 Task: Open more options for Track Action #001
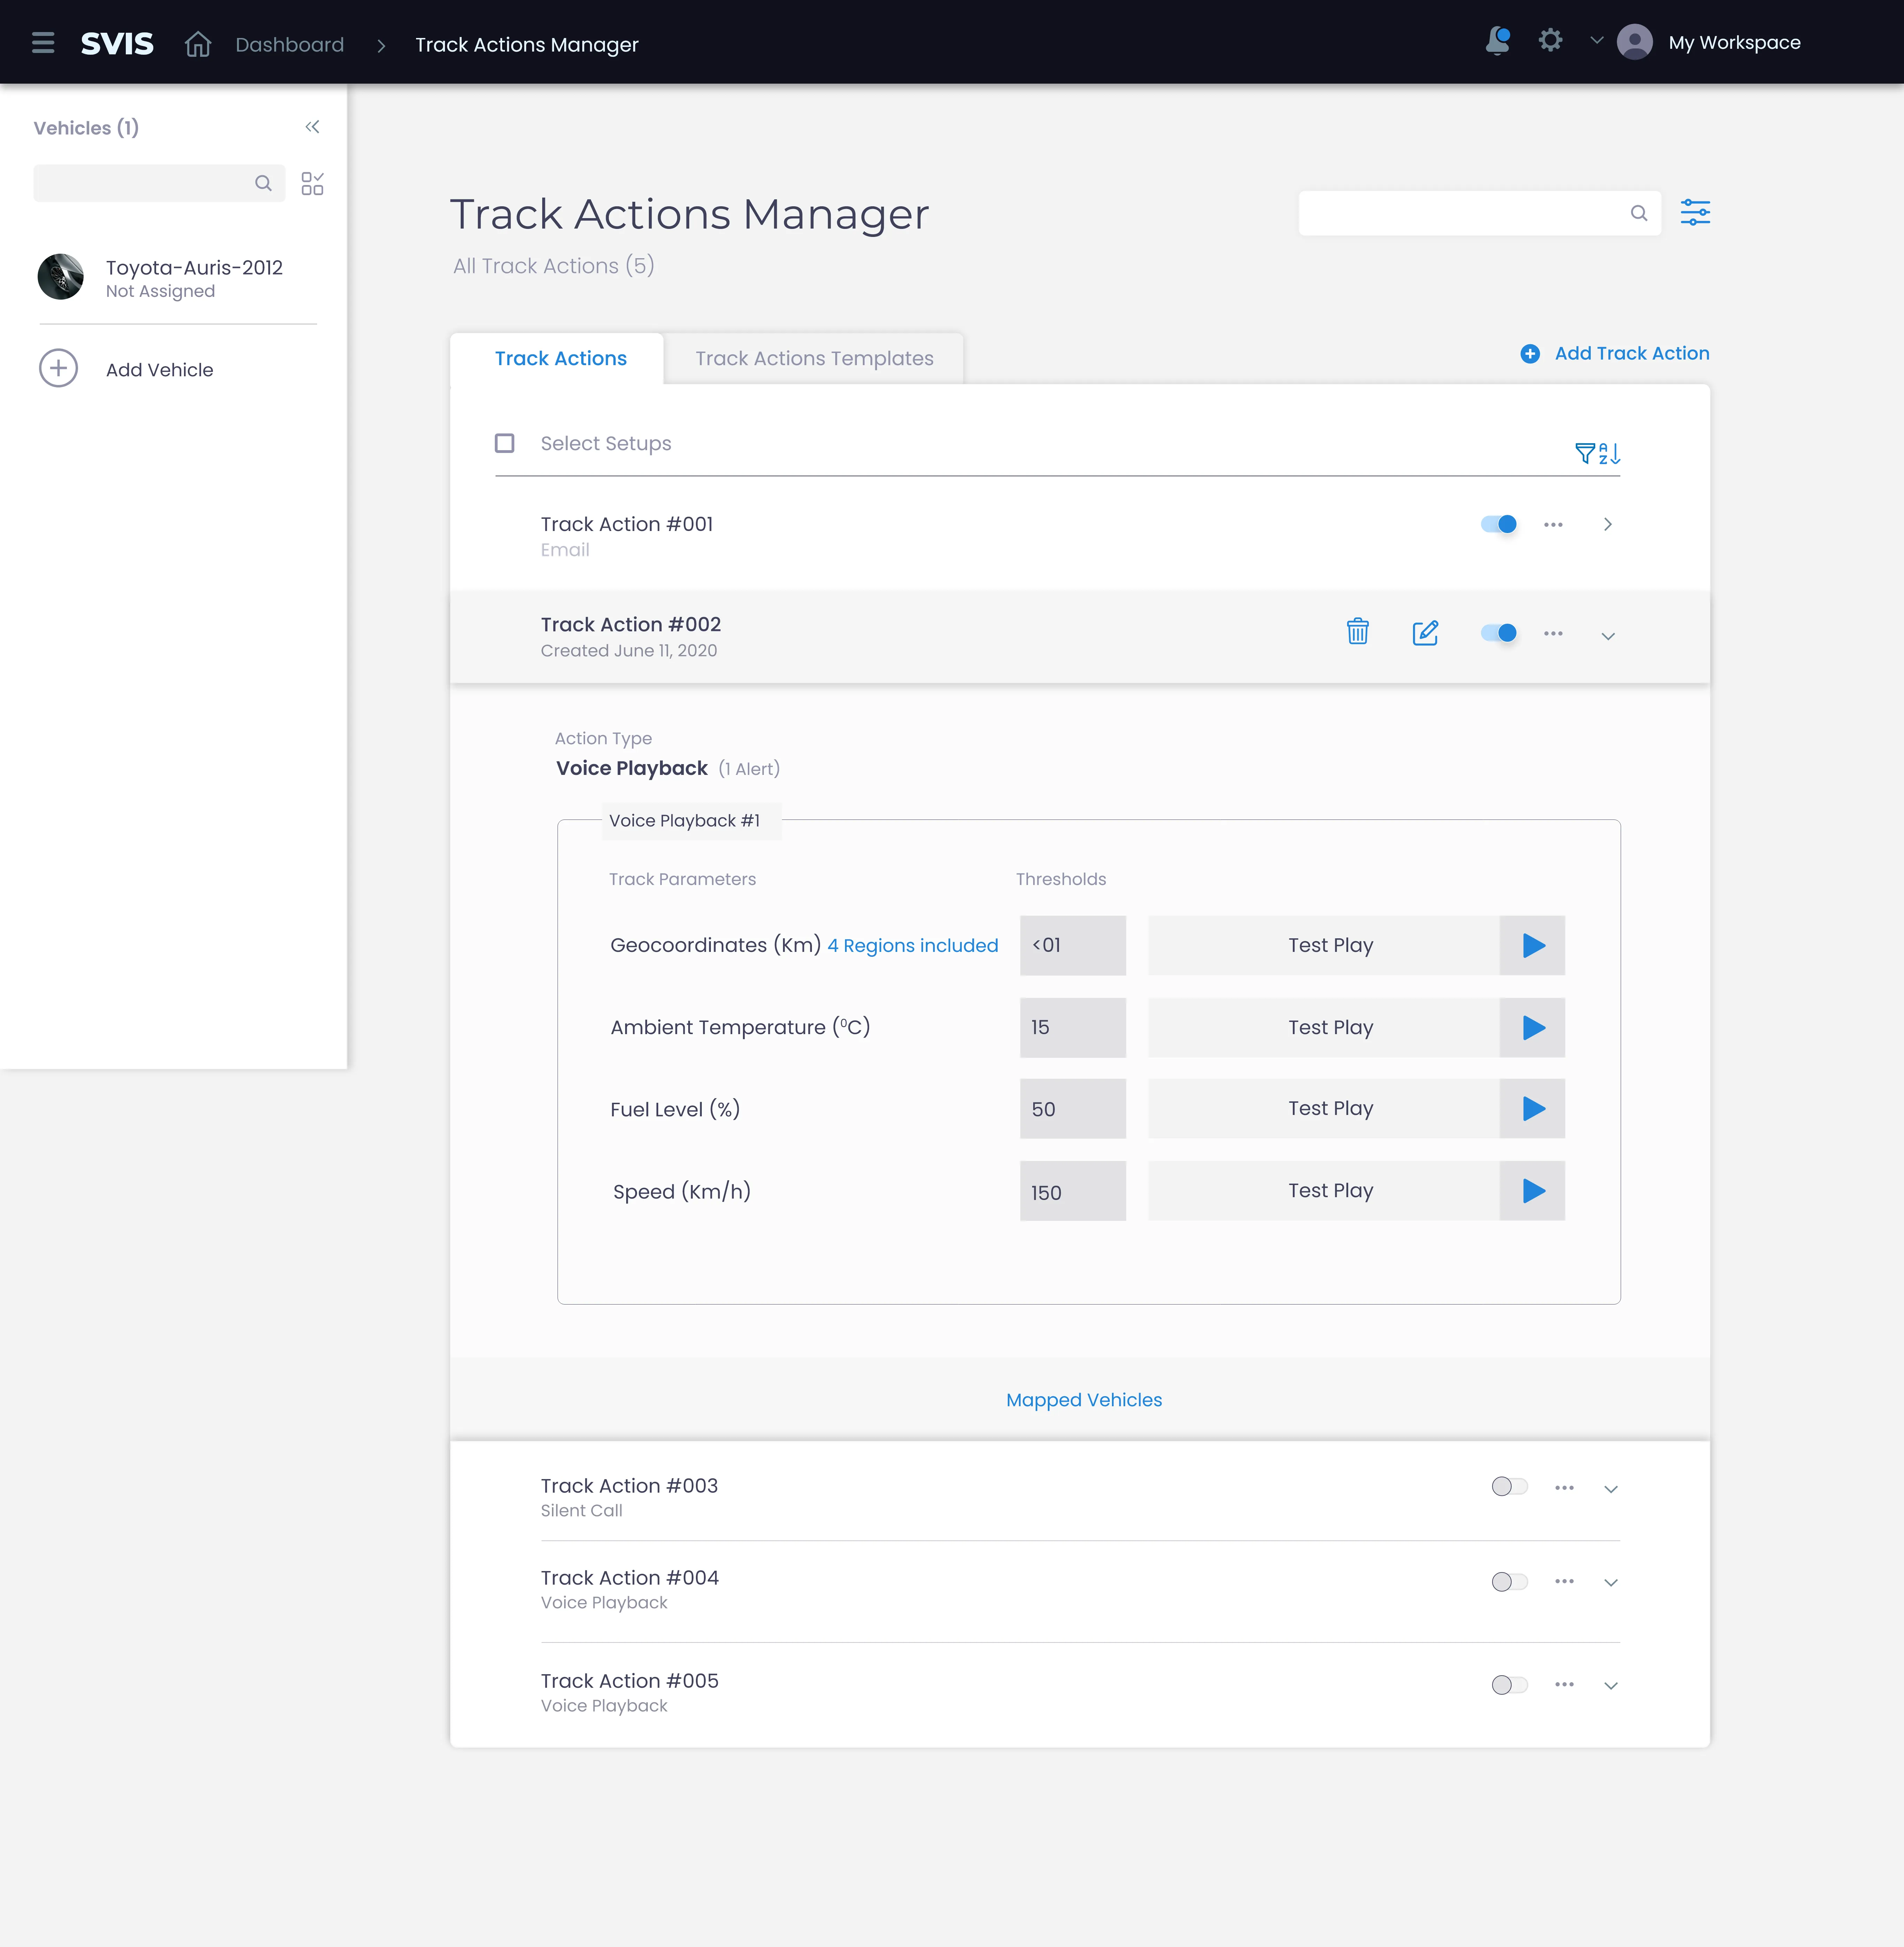click(x=1553, y=525)
